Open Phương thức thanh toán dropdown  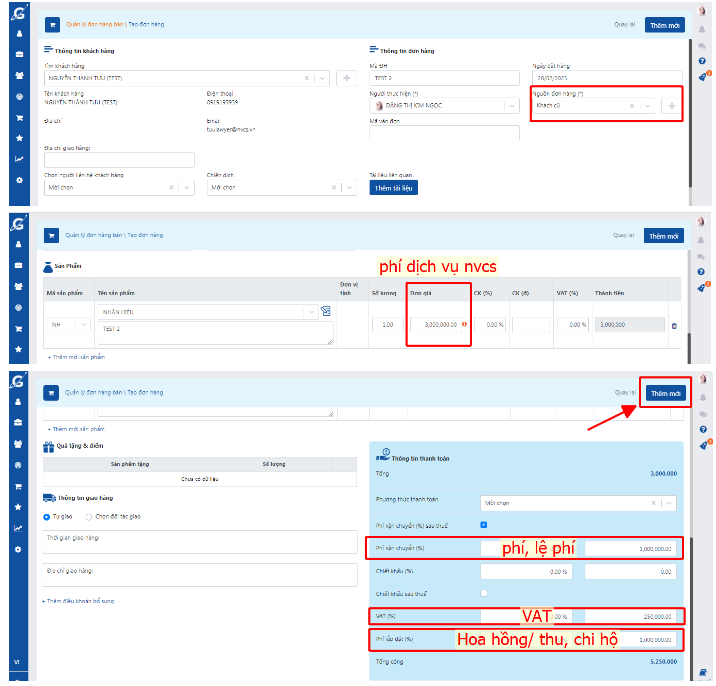(x=669, y=503)
